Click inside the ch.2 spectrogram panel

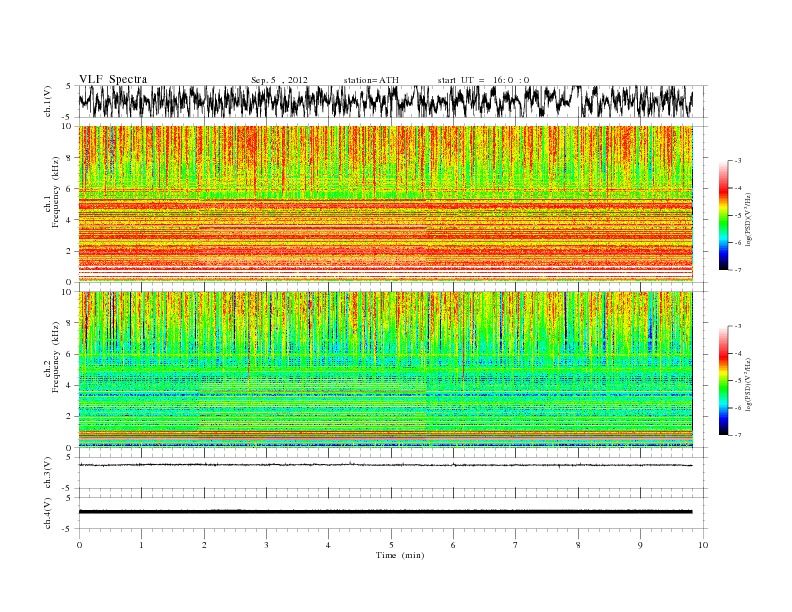pos(385,369)
